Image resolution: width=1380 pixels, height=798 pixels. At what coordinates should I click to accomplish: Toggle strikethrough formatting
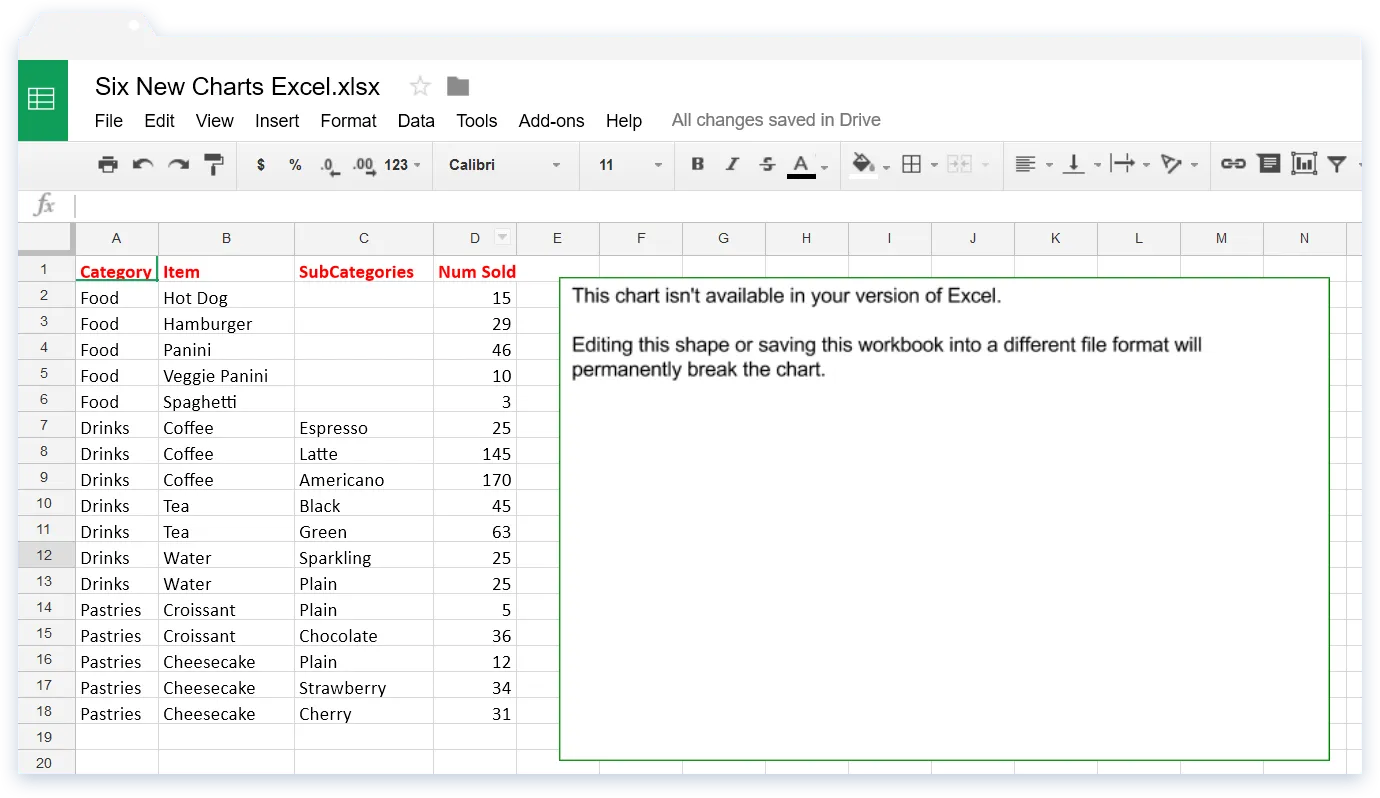(x=767, y=165)
